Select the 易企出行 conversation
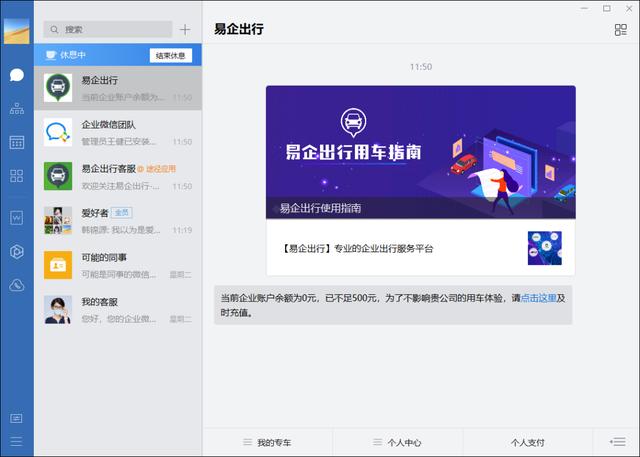The image size is (640, 457). (118, 88)
